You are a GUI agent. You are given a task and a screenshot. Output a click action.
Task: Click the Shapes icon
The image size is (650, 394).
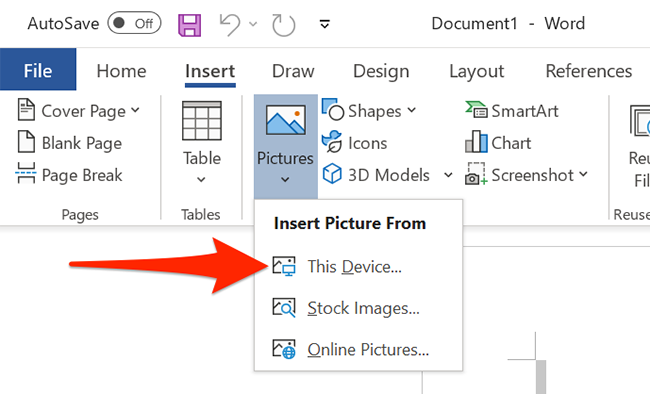coord(332,109)
